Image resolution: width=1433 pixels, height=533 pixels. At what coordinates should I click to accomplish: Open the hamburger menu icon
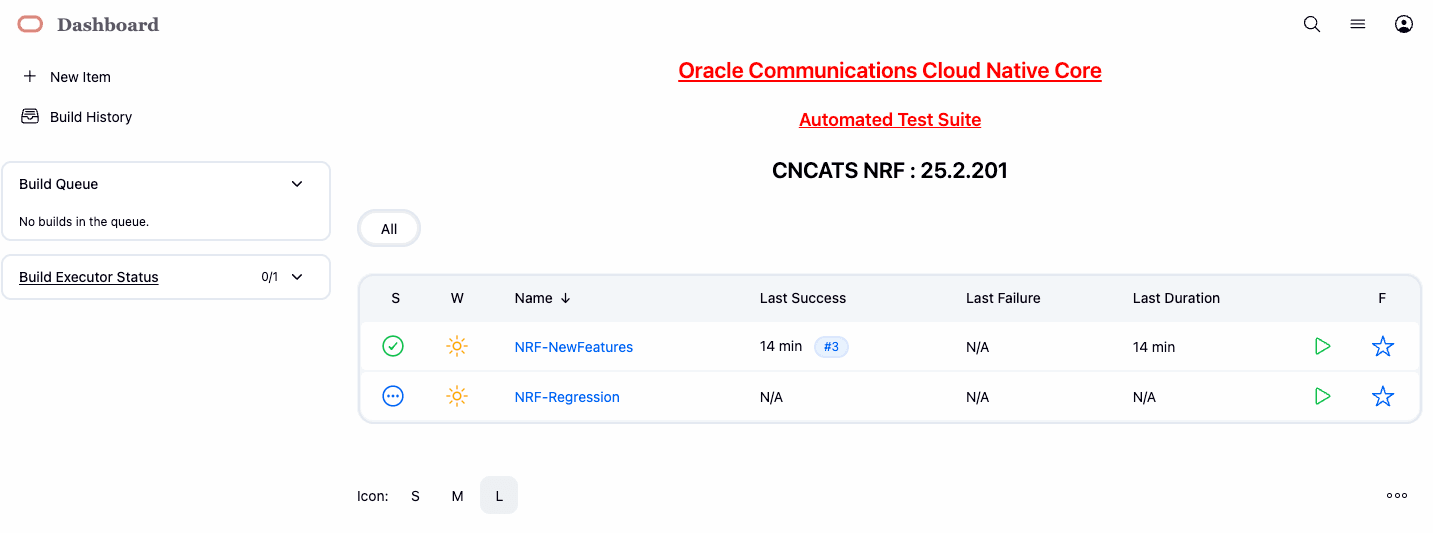tap(1358, 24)
